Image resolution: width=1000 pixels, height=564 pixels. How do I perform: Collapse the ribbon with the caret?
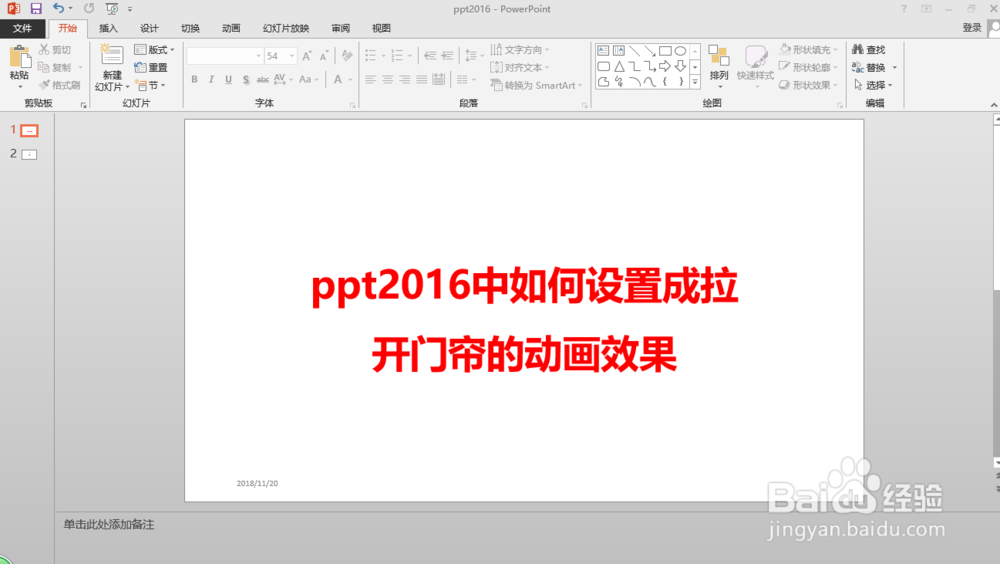click(x=994, y=105)
